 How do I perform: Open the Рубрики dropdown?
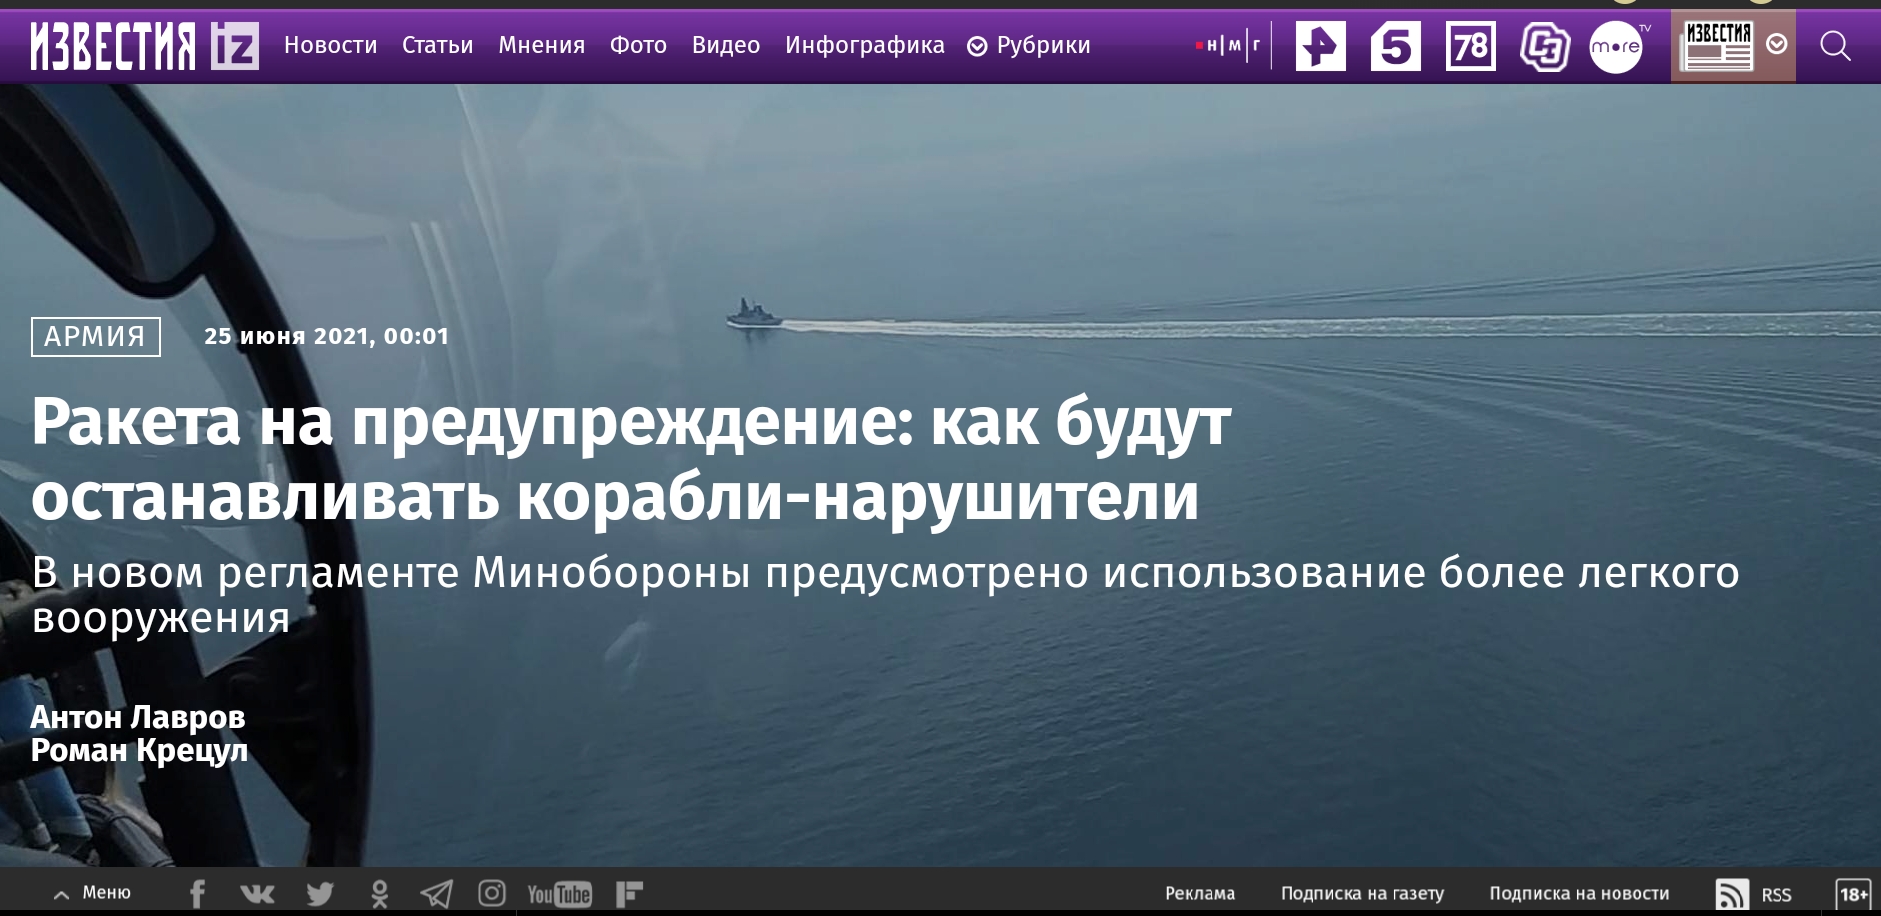click(1029, 45)
